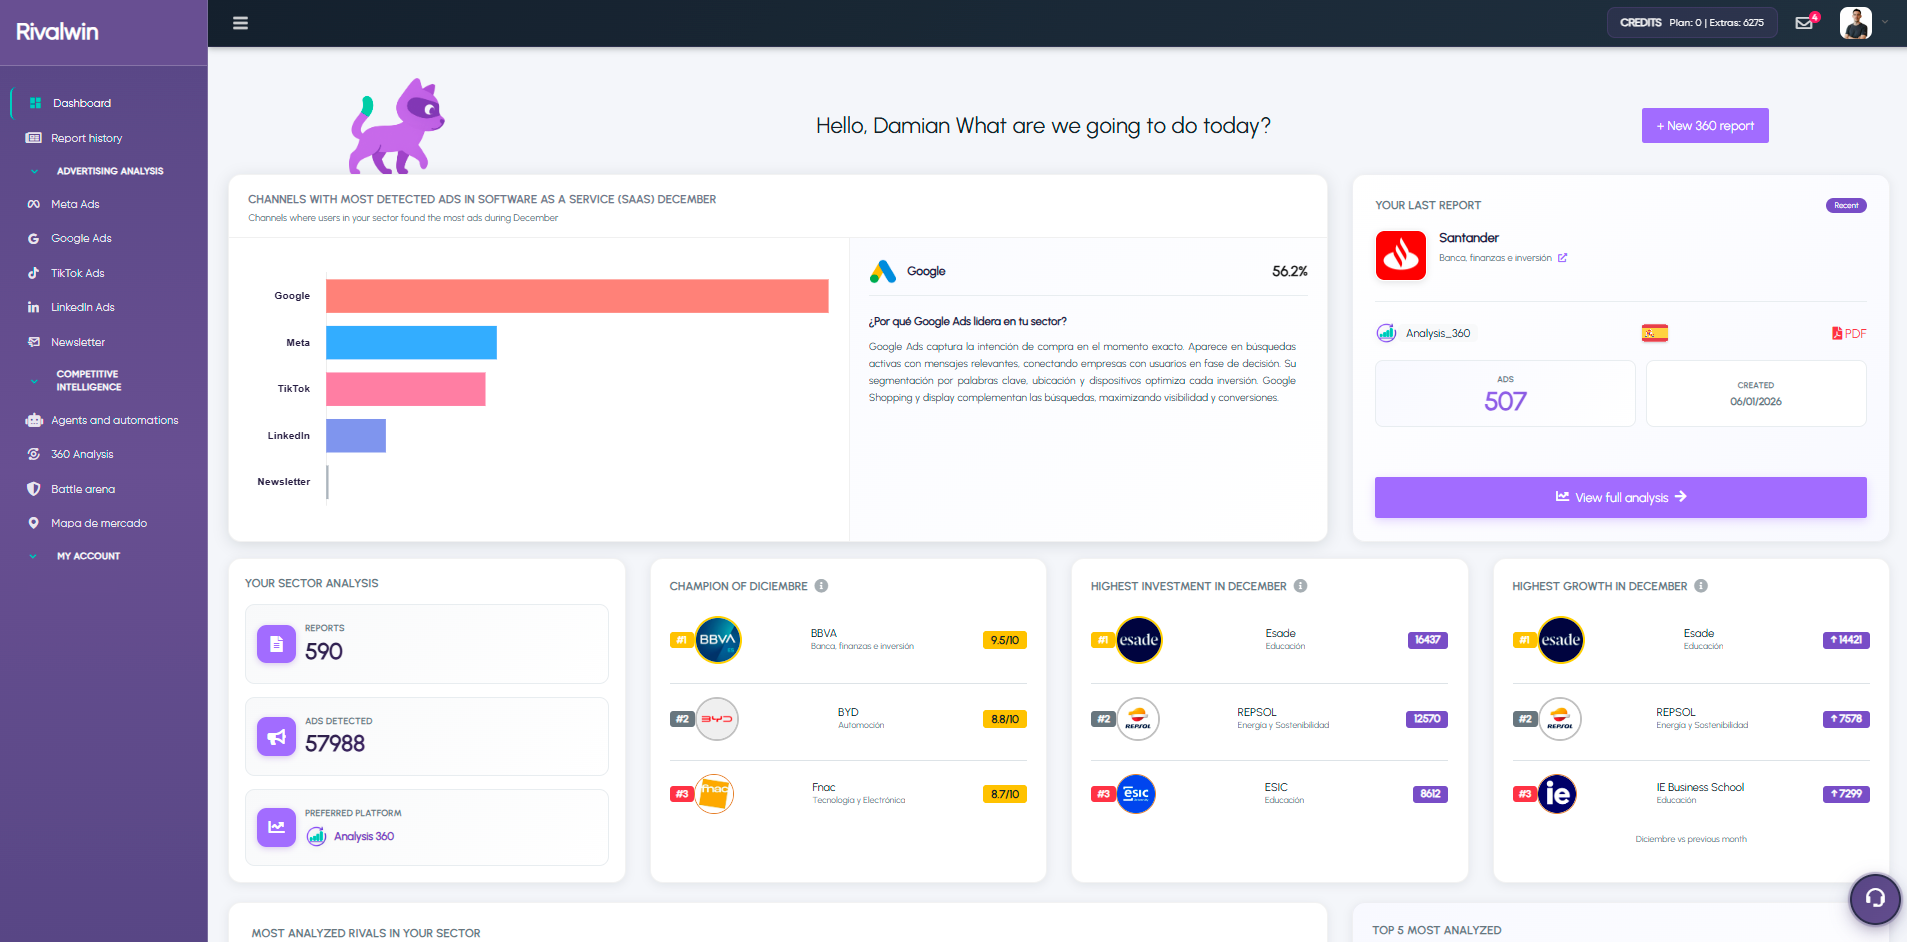Screen dimensions: 1907x942
Task: Open the Analysis 360 preferred platform link
Action: point(364,836)
